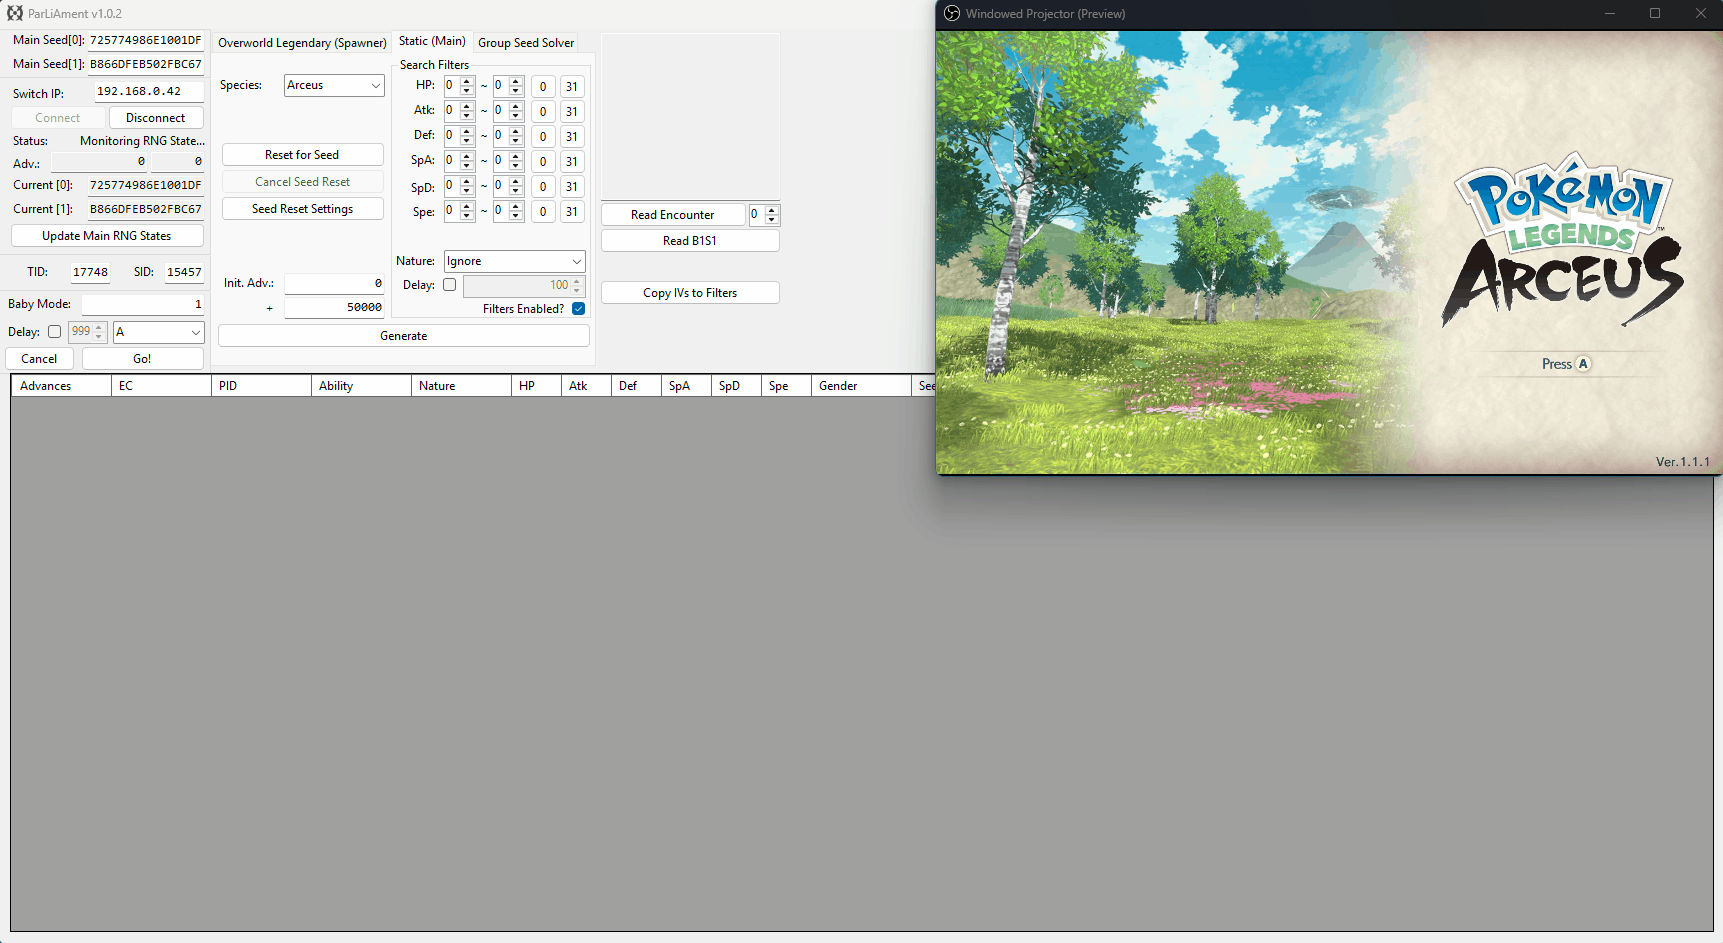1723x943 pixels.
Task: Enable the Delay checkbox beside the 999 field
Action: (54, 332)
